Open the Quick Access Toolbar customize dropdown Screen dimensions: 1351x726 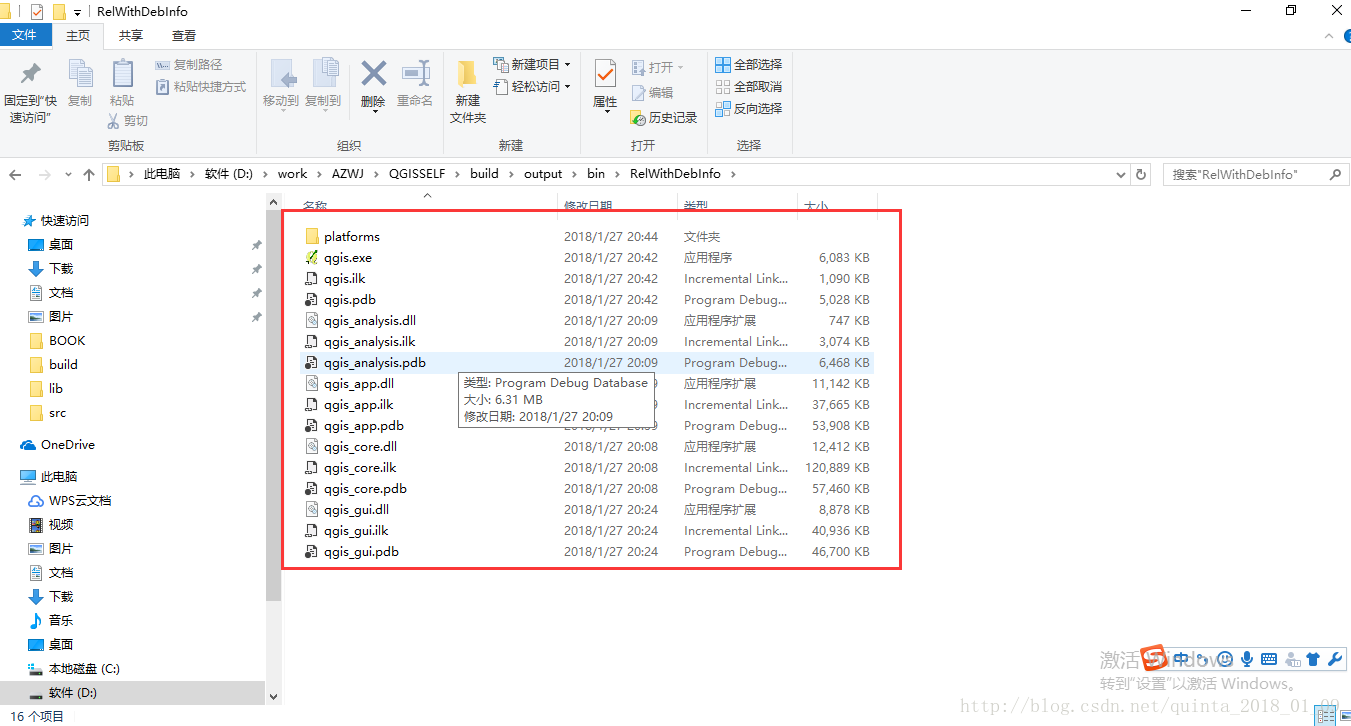coord(78,13)
